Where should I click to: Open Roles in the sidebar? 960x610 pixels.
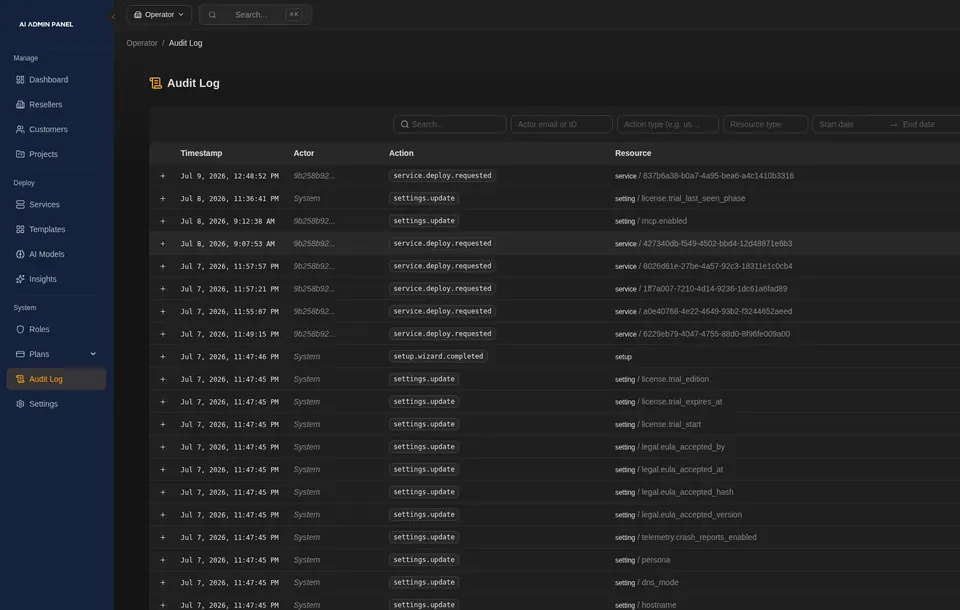[56, 329]
